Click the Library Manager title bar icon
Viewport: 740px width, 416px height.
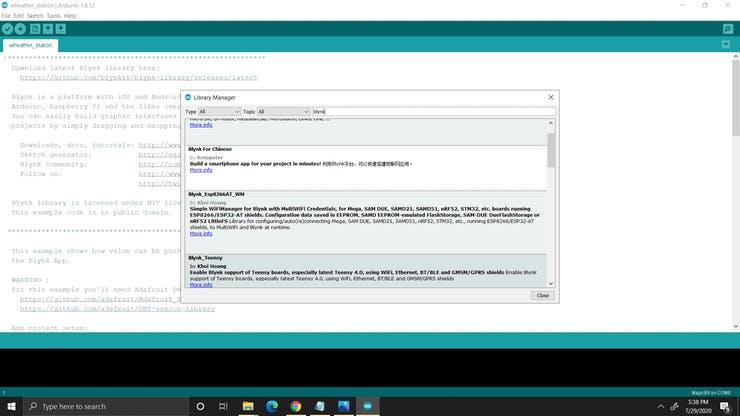188,97
